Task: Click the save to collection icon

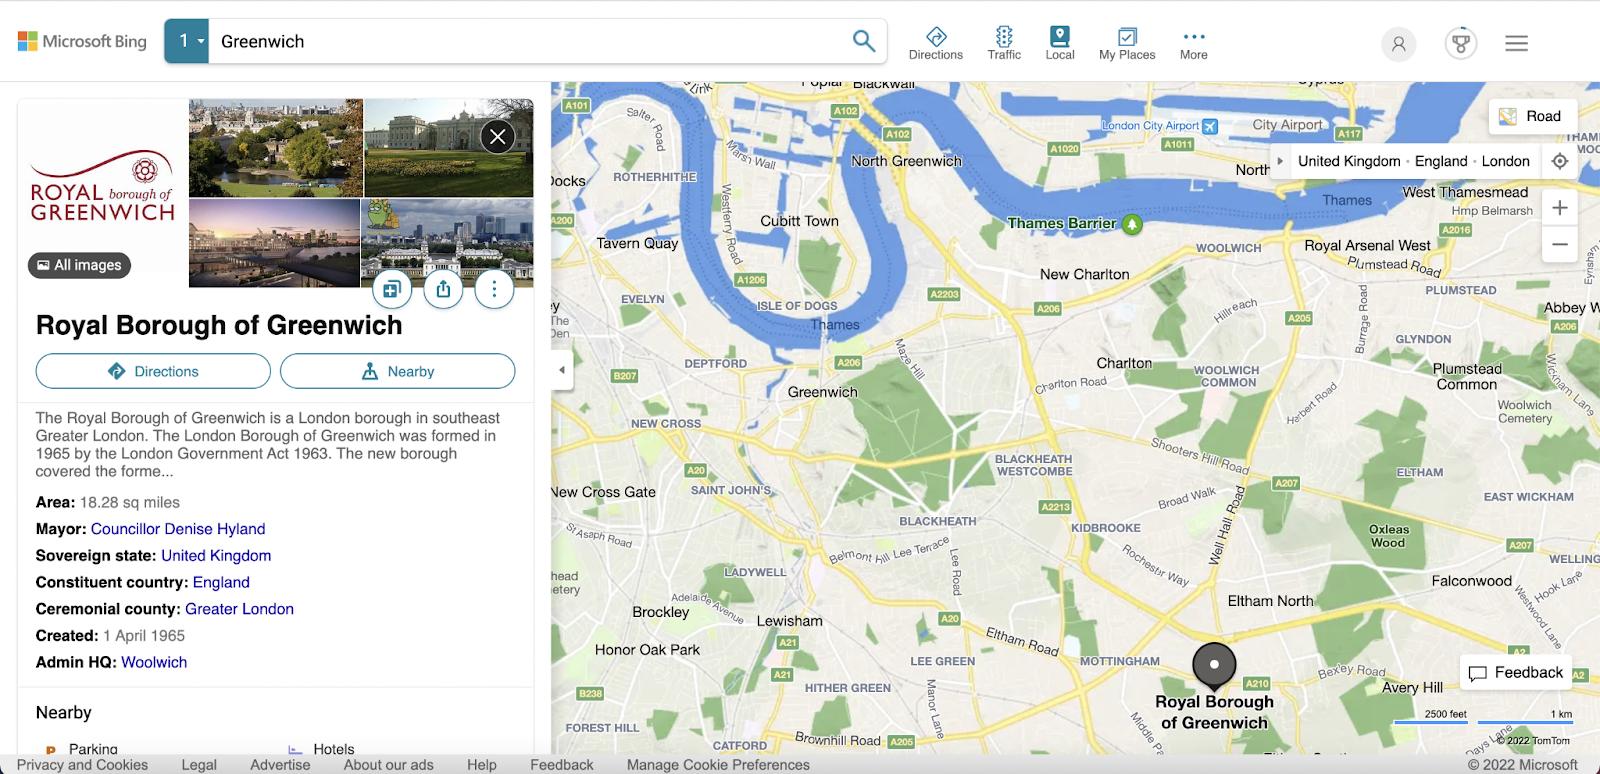Action: coord(392,290)
